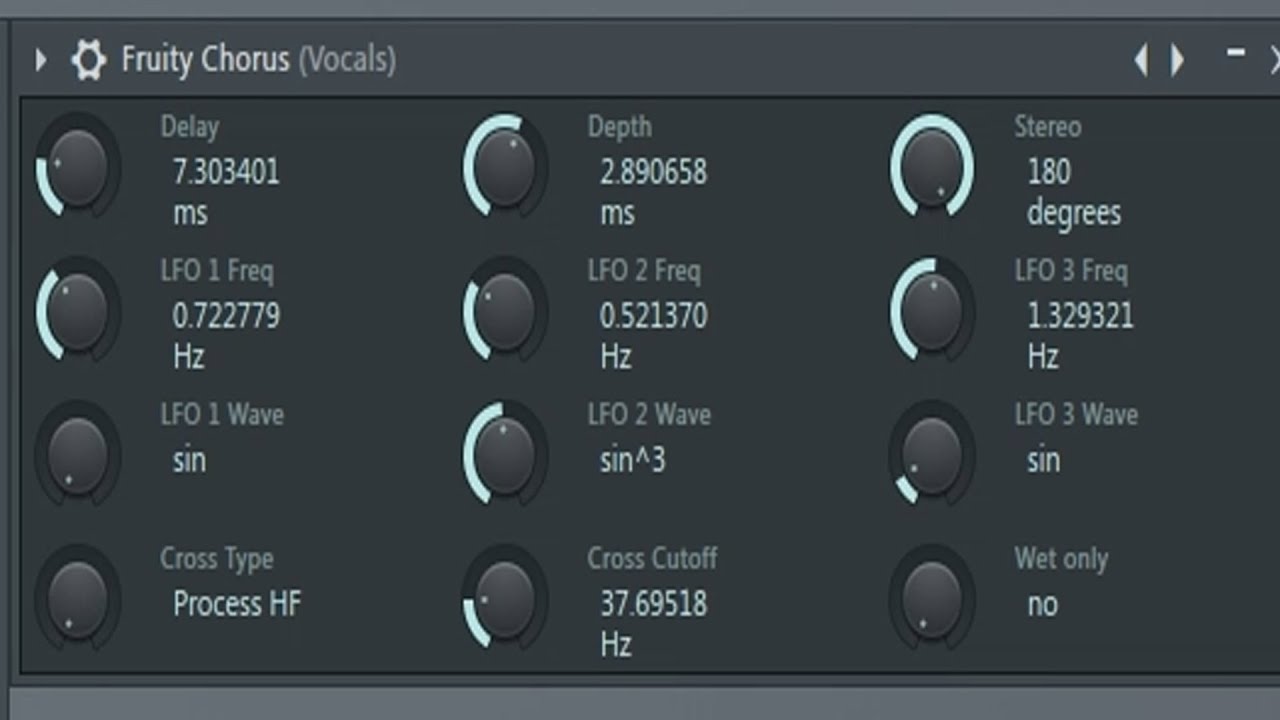This screenshot has height=720, width=1280.
Task: Click the Fruity Chorus (Vocals) title text
Action: 258,60
